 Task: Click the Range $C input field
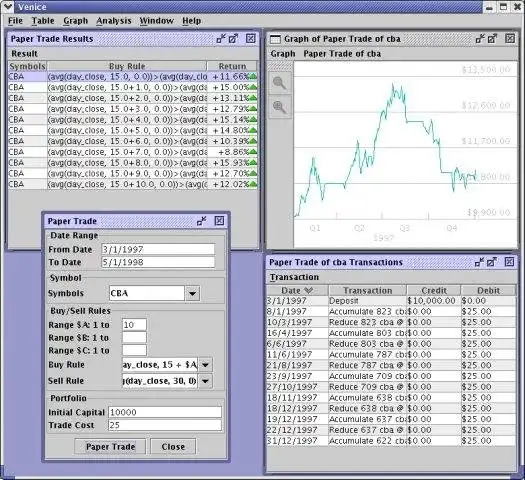pos(134,350)
